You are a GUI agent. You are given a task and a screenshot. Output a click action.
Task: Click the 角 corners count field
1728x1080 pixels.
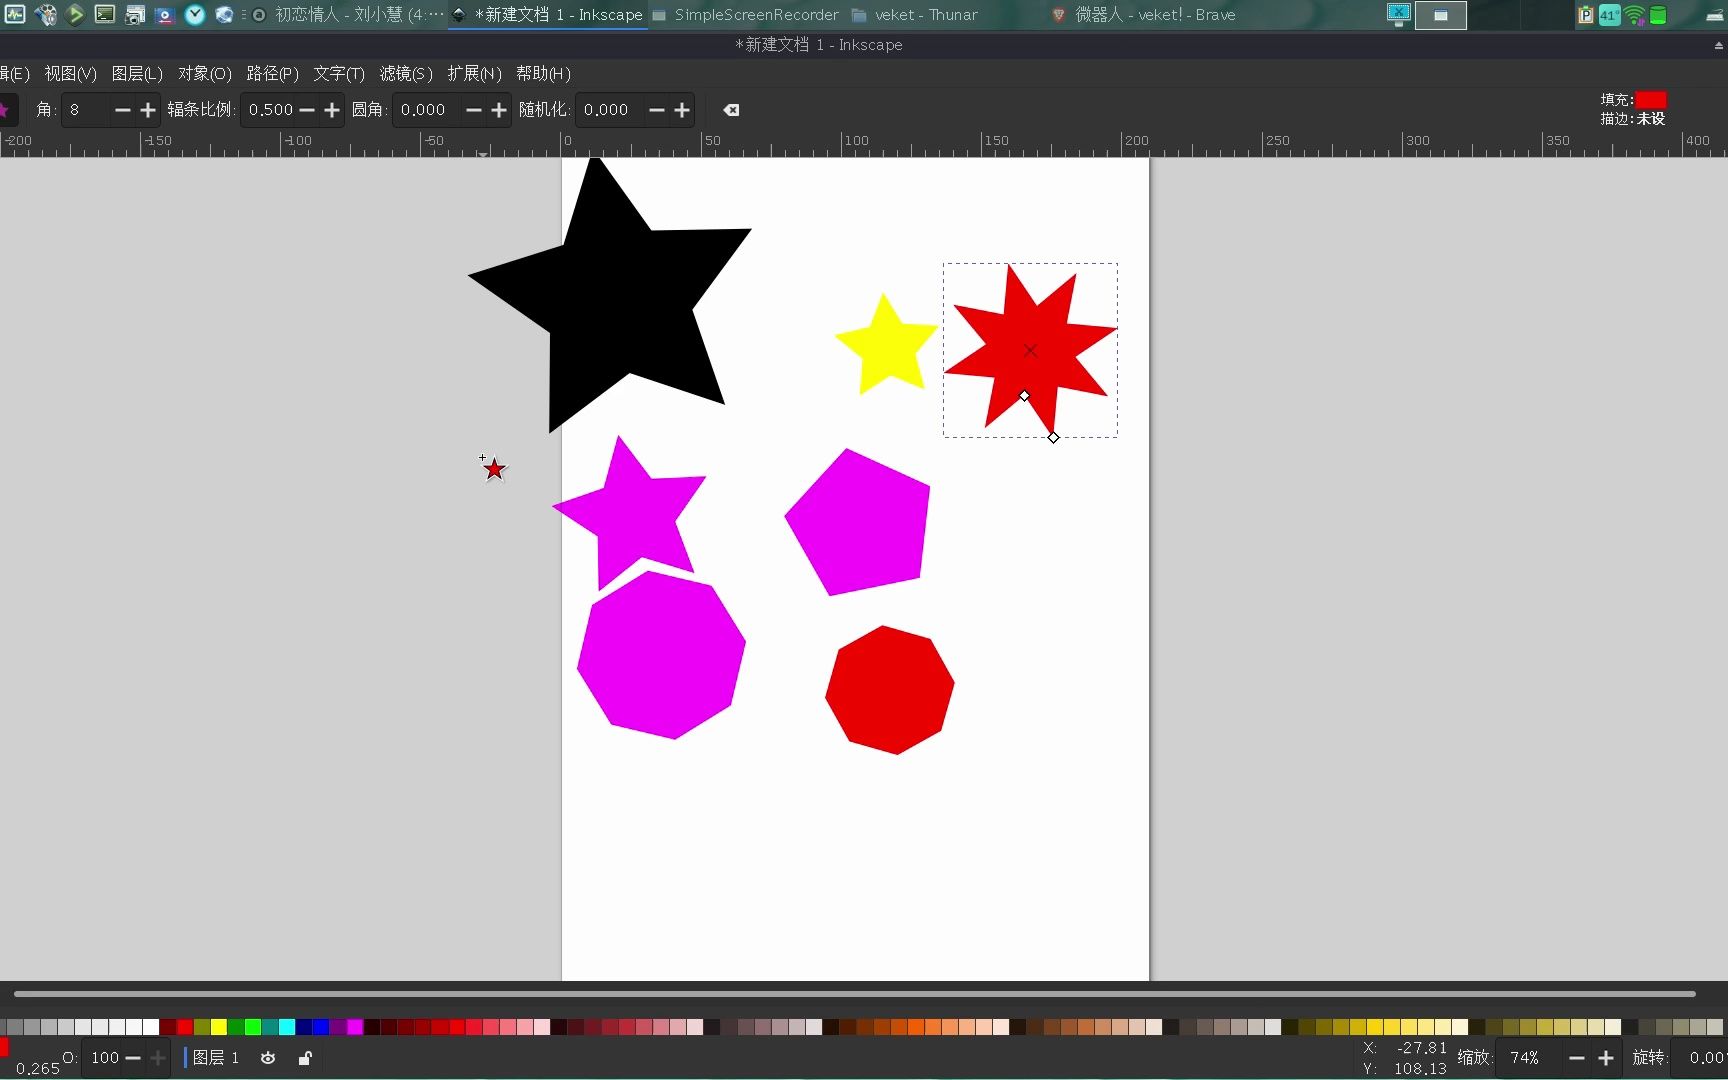(85, 110)
